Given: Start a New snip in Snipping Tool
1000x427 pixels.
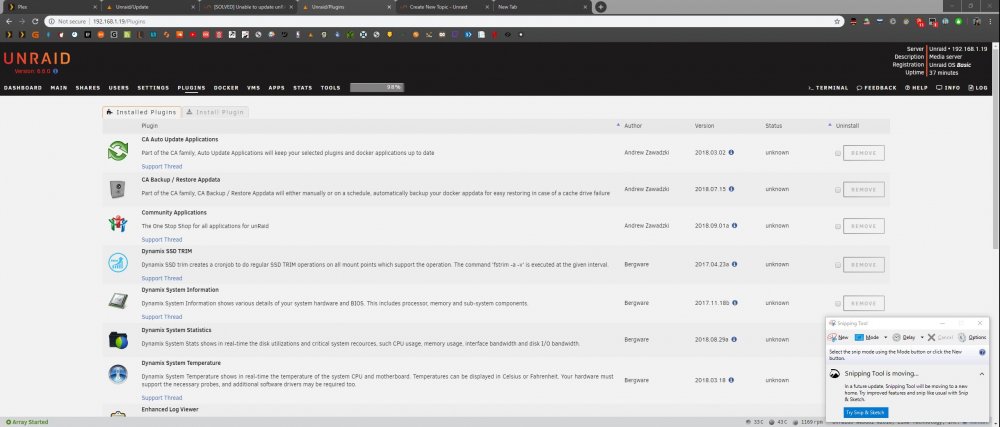Looking at the screenshot, I should [x=839, y=337].
